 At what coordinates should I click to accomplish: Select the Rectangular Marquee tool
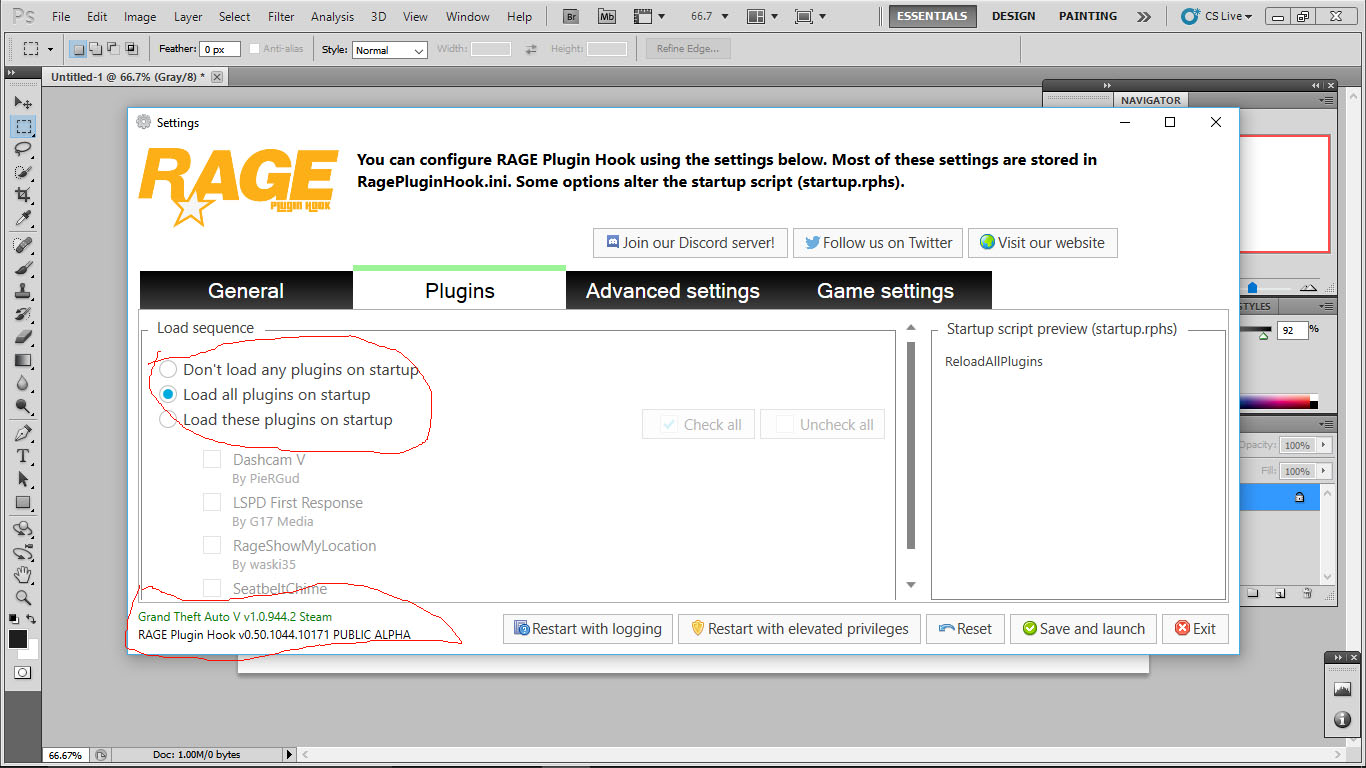click(x=22, y=126)
